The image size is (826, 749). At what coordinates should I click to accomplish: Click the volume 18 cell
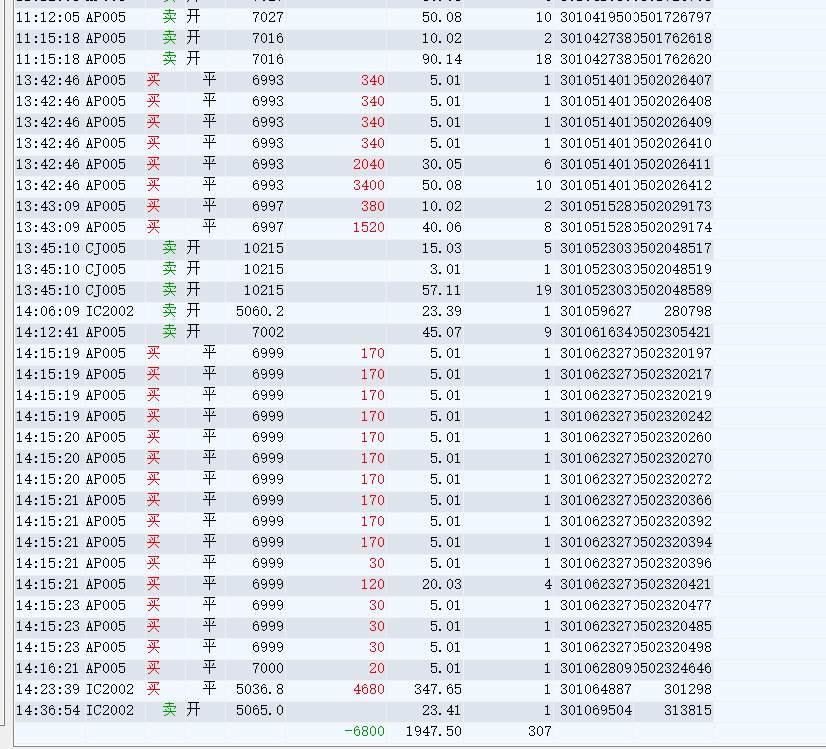544,60
